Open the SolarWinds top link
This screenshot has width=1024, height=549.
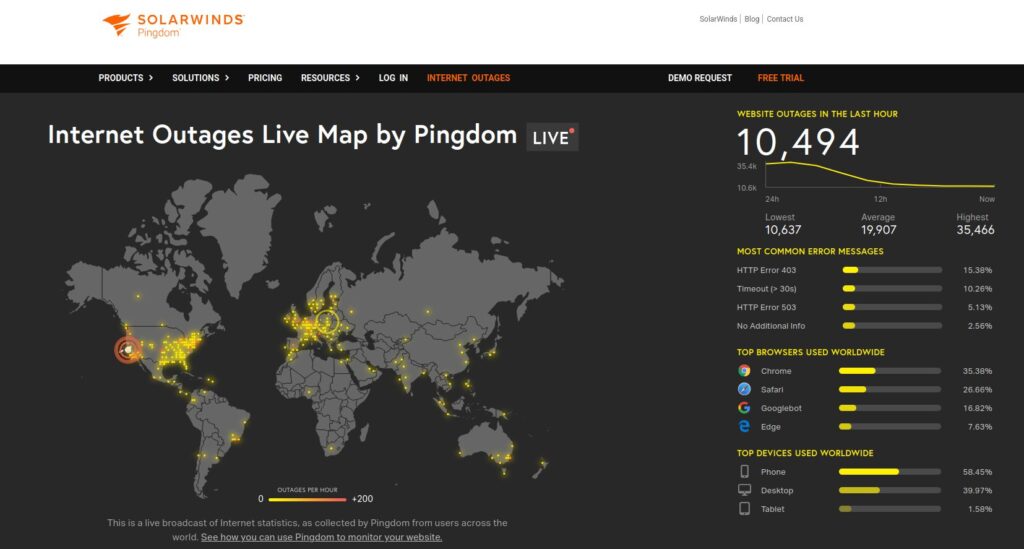click(718, 19)
